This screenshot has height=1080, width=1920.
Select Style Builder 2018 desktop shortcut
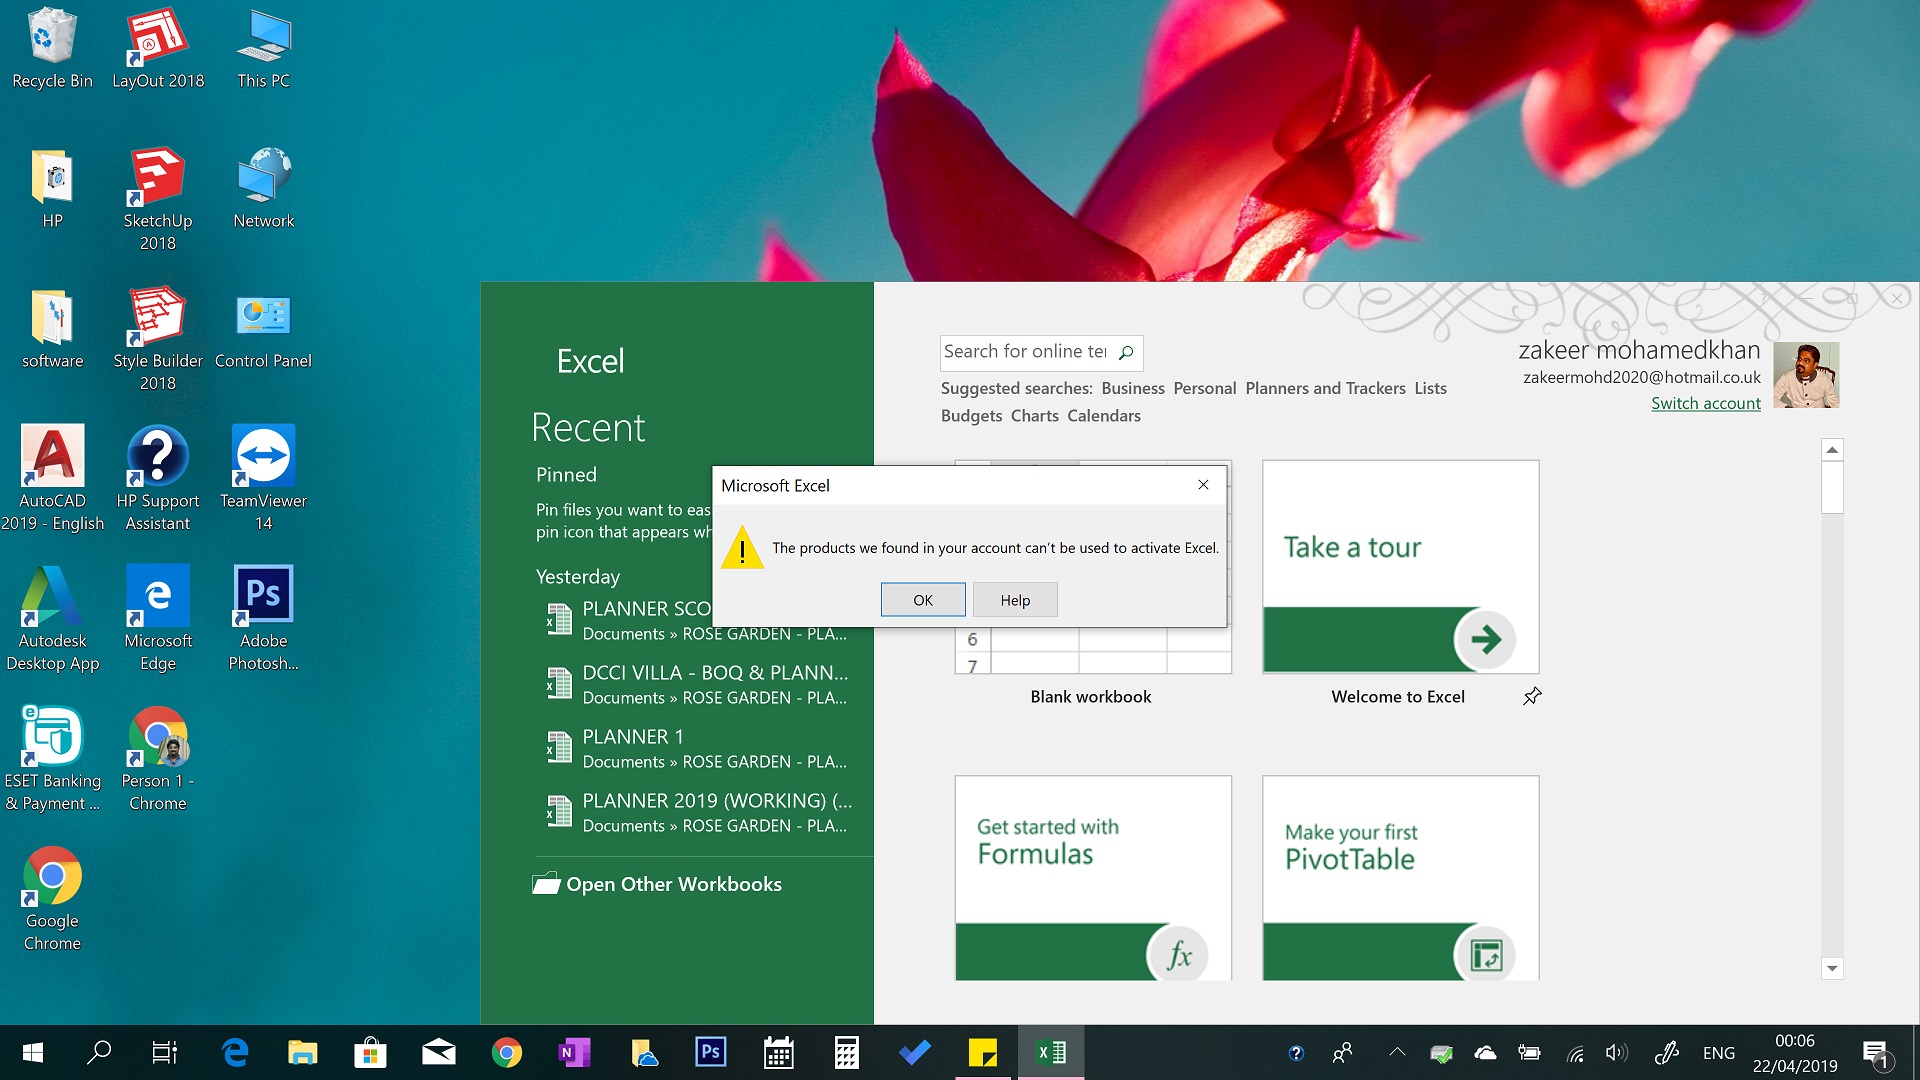158,338
